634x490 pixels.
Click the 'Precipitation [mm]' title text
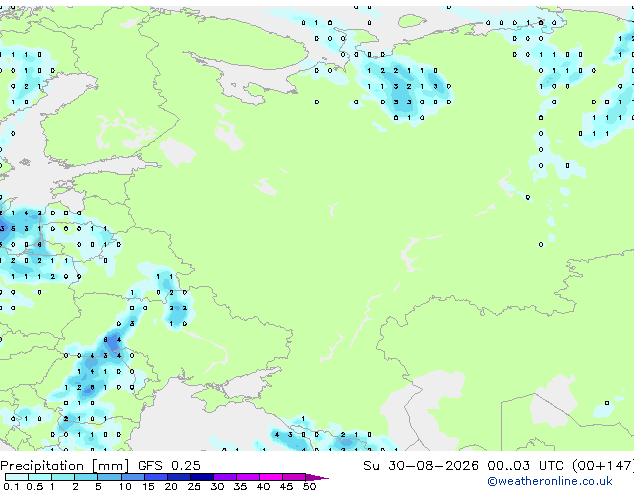pyautogui.click(x=65, y=466)
